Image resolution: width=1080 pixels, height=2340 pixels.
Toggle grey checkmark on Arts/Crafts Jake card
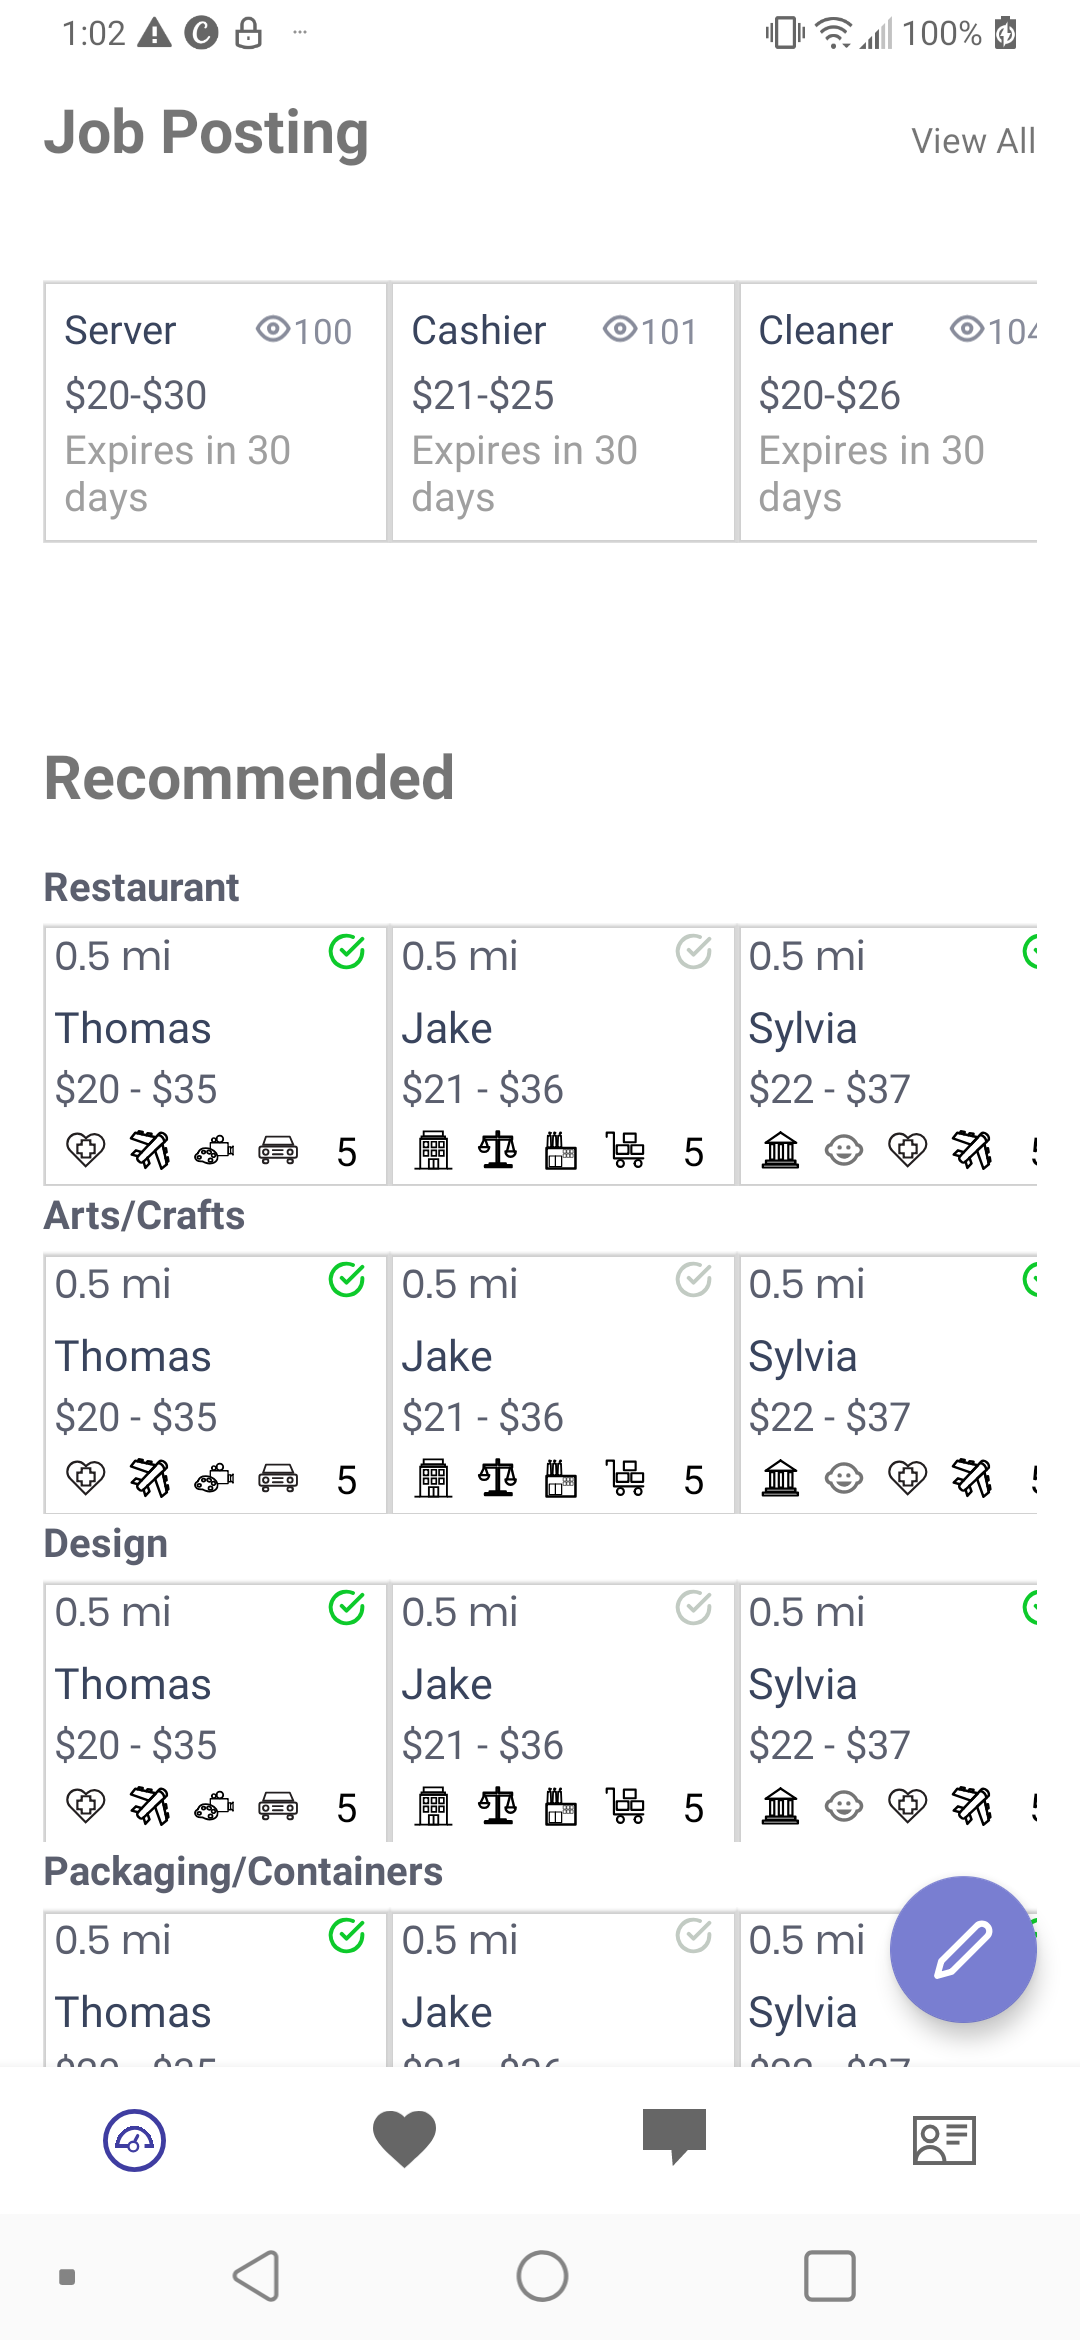[694, 1280]
